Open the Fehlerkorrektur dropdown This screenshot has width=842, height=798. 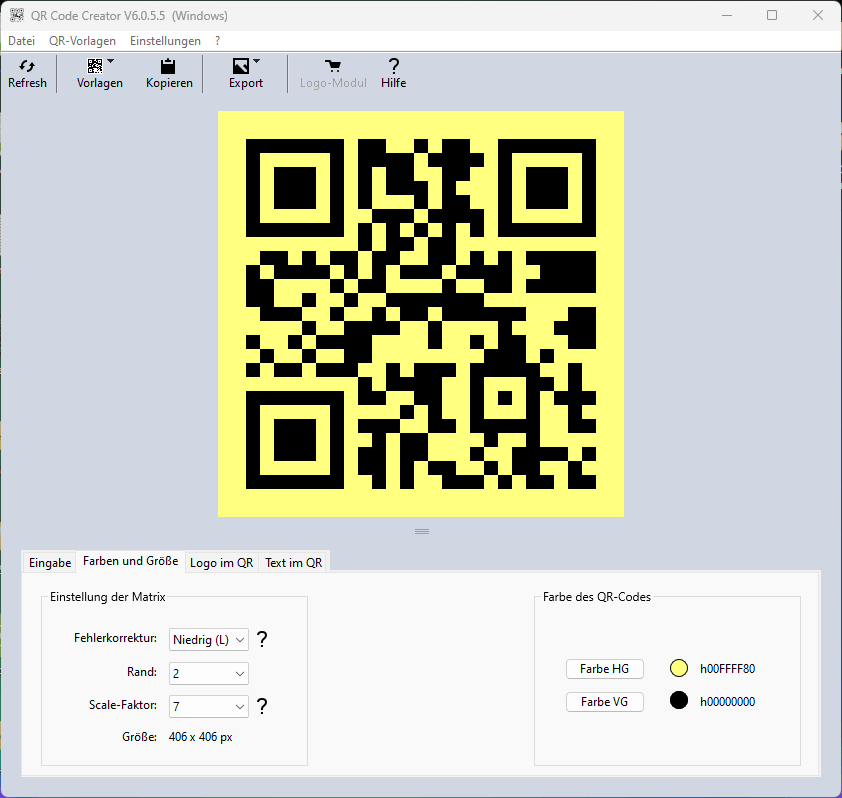tap(208, 640)
